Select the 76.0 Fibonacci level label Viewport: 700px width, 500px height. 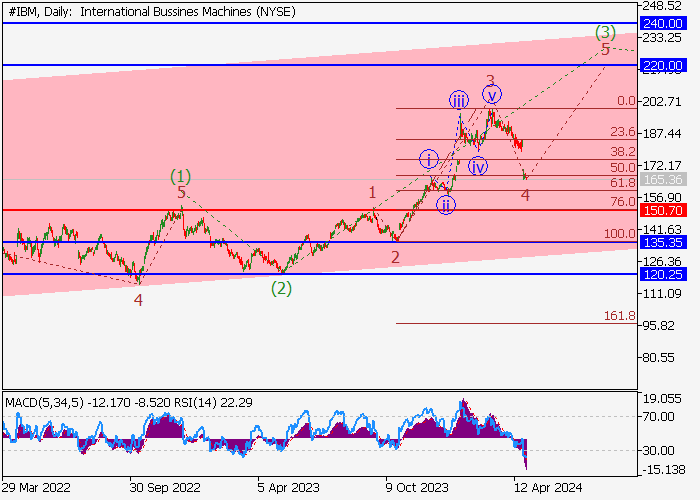click(623, 202)
